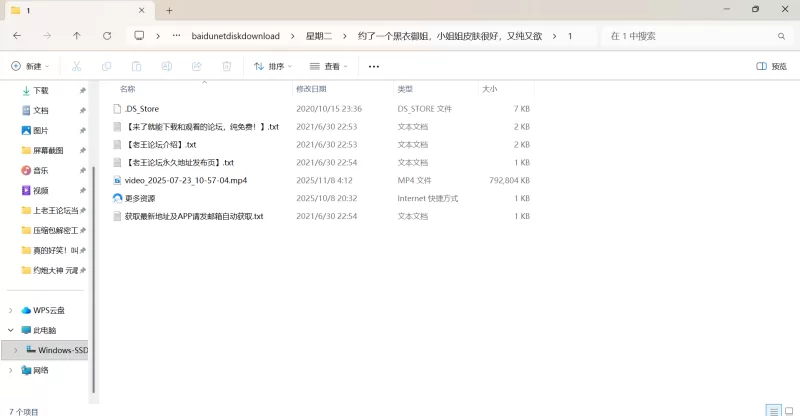Click the Cut icon in toolbar
Image resolution: width=800 pixels, height=416 pixels.
(x=76, y=67)
